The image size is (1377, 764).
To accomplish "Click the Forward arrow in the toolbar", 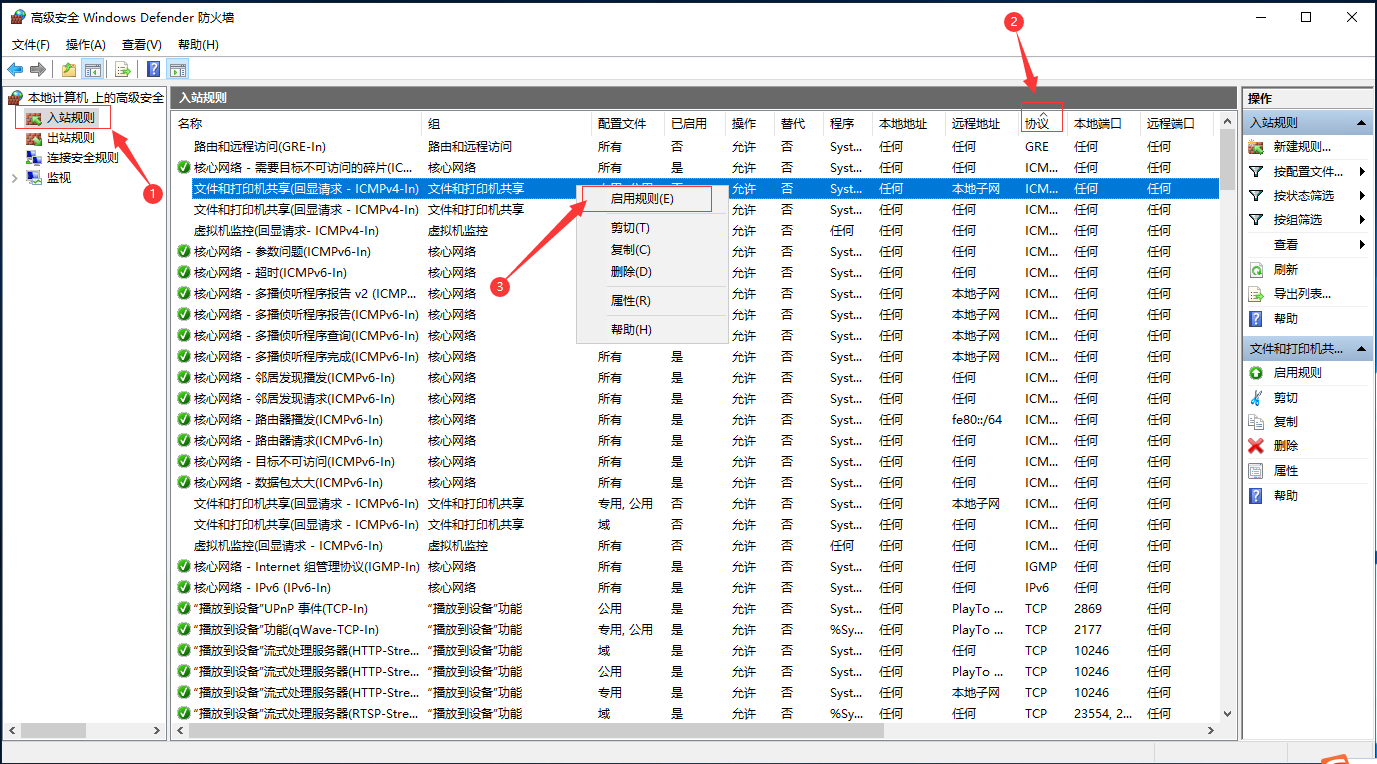I will [38, 69].
